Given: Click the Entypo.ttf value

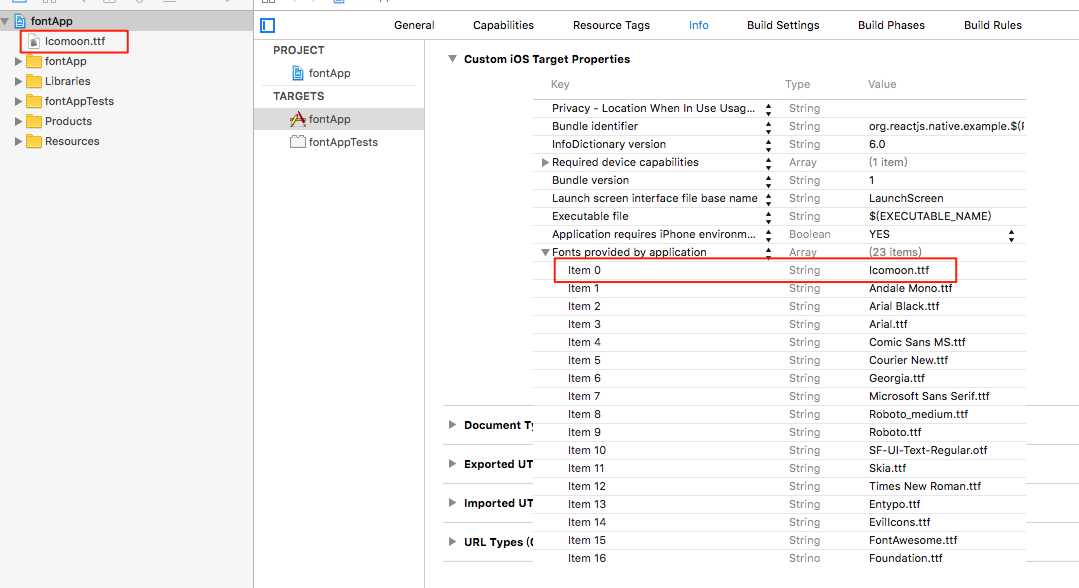Looking at the screenshot, I should point(895,504).
